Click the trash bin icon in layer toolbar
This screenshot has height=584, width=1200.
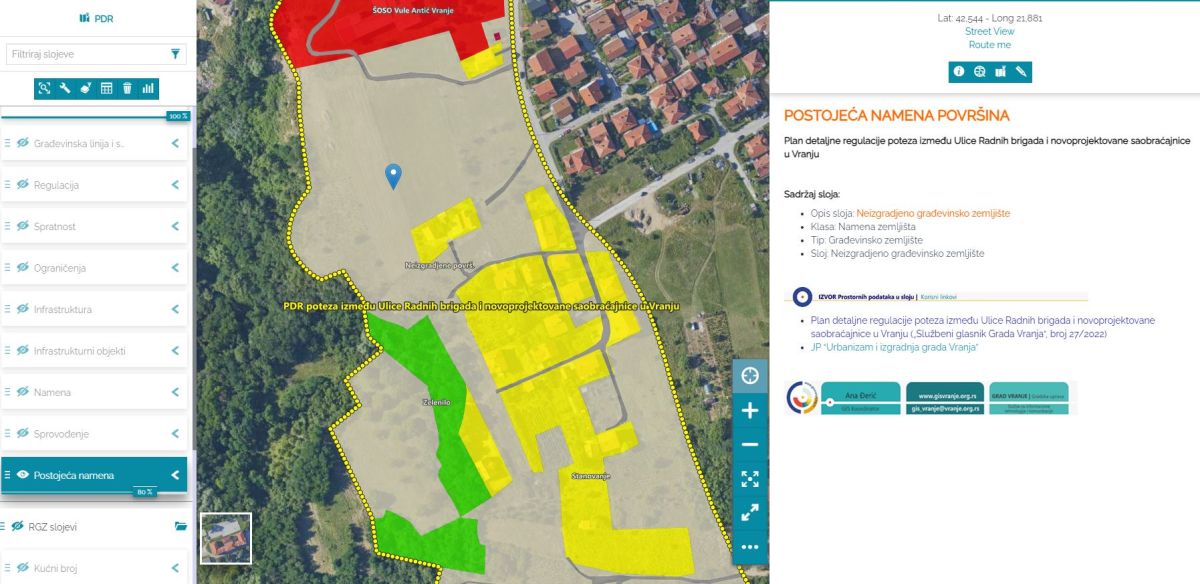pos(127,88)
